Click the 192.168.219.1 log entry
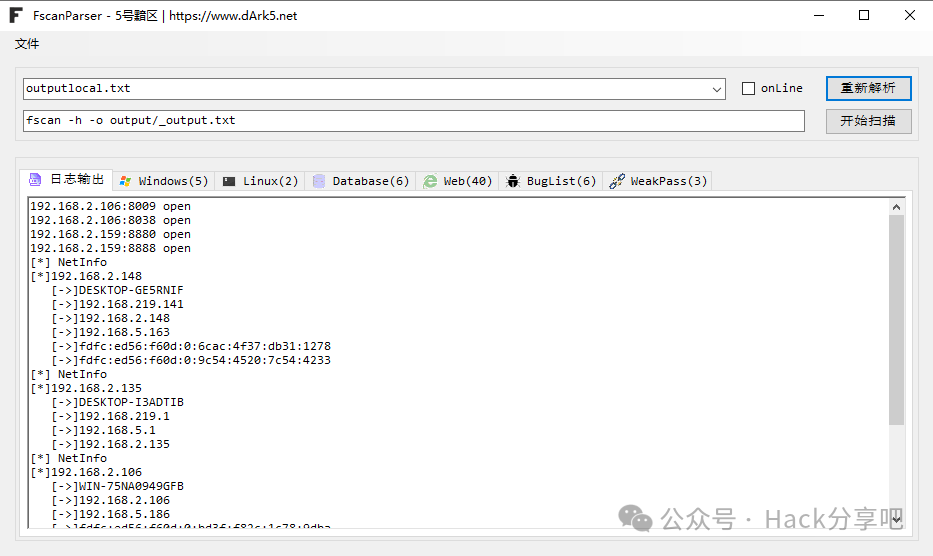Image resolution: width=933 pixels, height=556 pixels. pyautogui.click(x=111, y=416)
